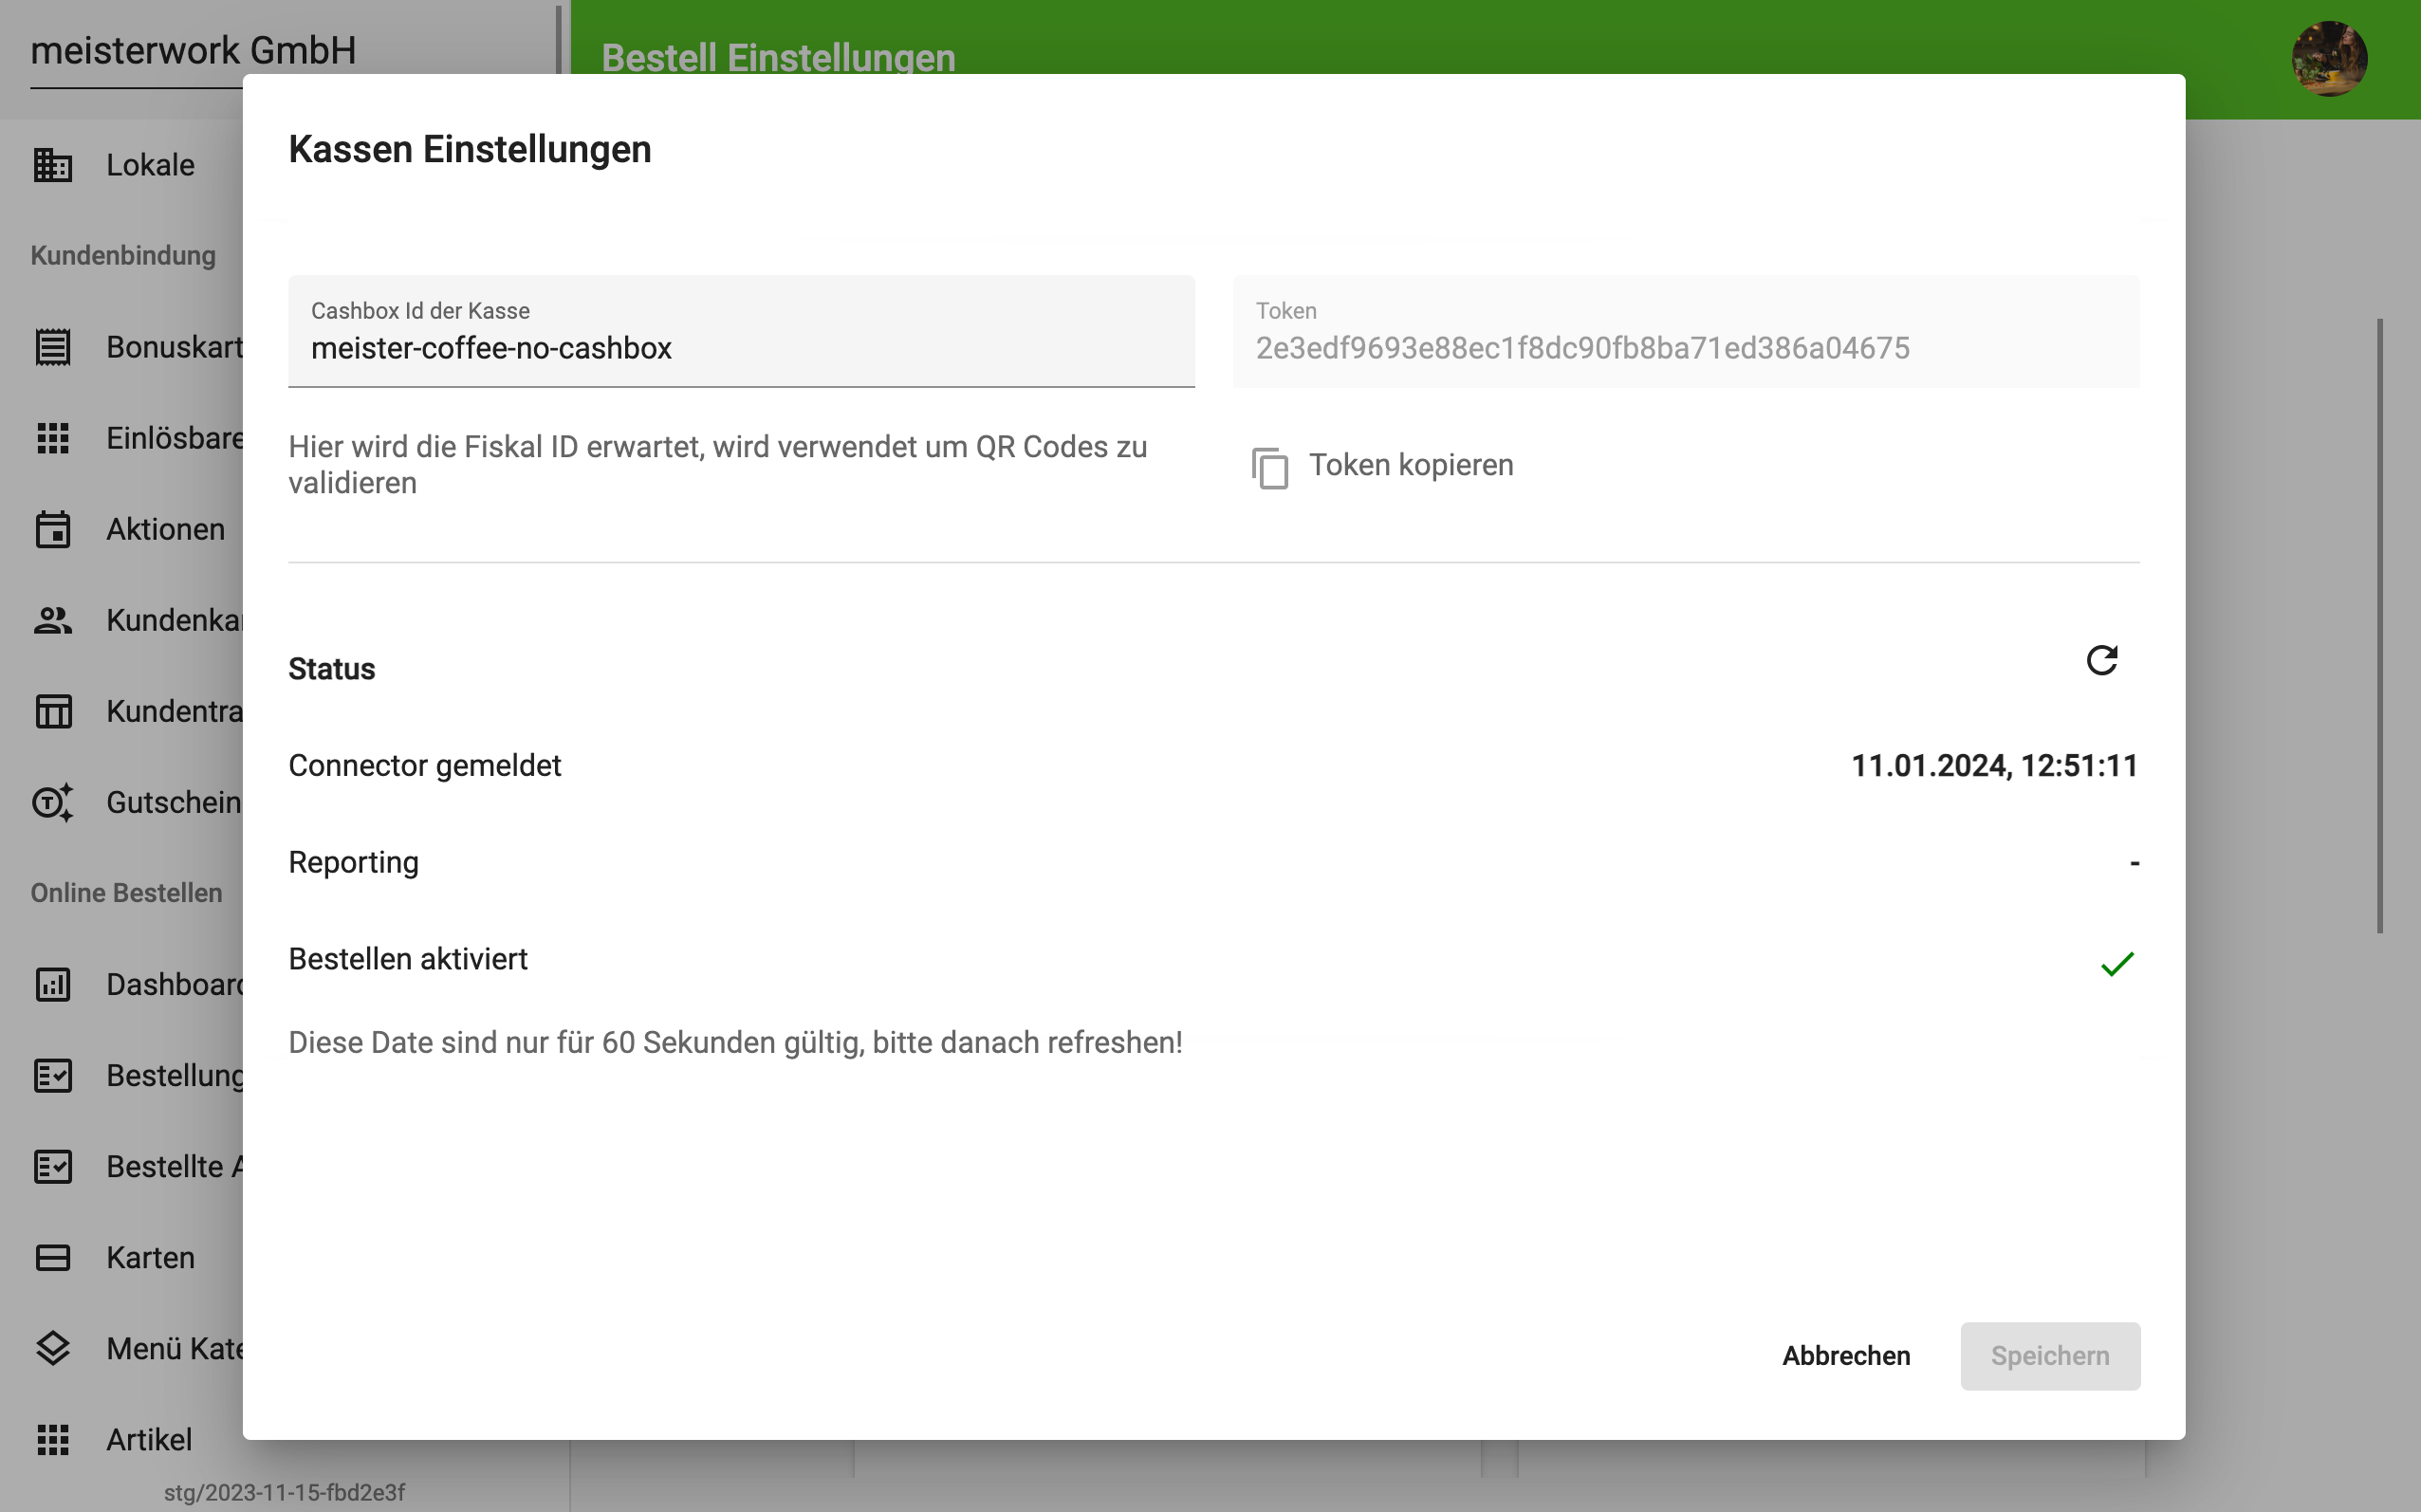Refresh the Status section
2421x1512 pixels.
(x=2103, y=660)
